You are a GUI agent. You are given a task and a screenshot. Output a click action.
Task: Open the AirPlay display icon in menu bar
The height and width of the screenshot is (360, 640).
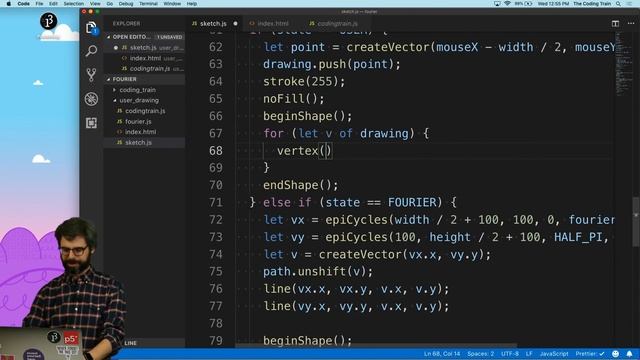[497, 4]
